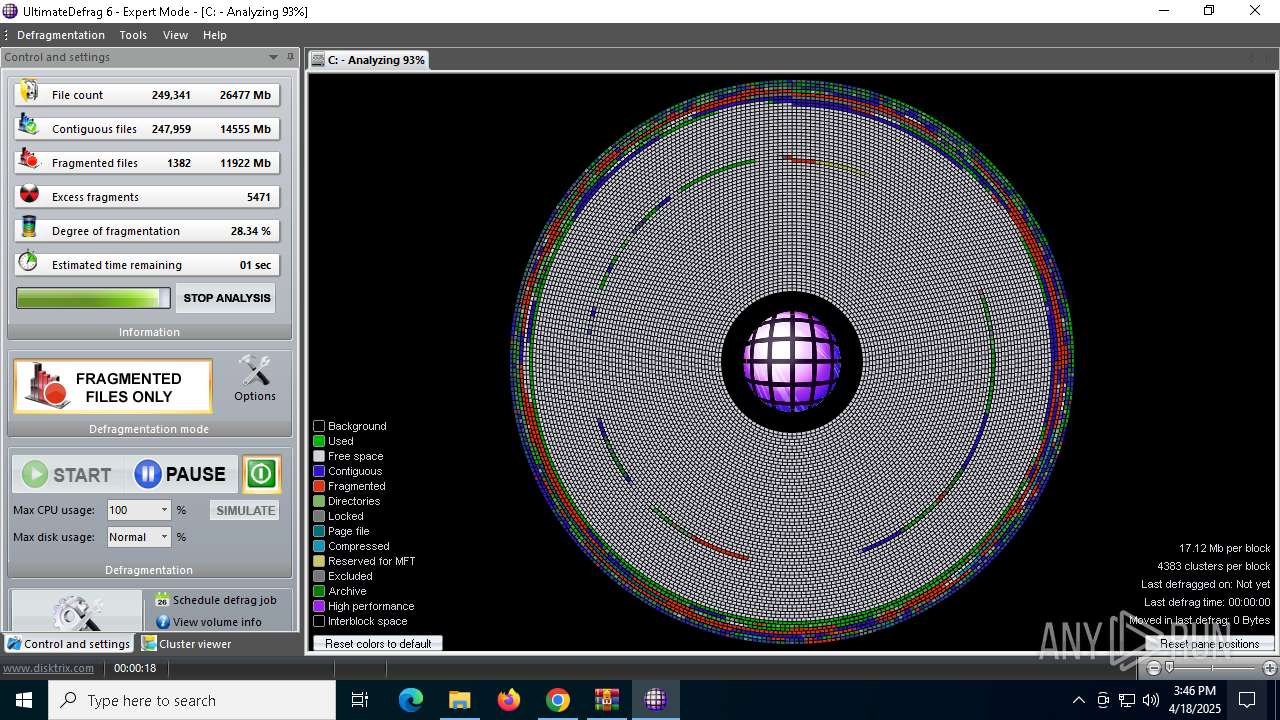1280x720 pixels.
Task: Expand the Control and settings panel menu arrow
Action: 273,57
